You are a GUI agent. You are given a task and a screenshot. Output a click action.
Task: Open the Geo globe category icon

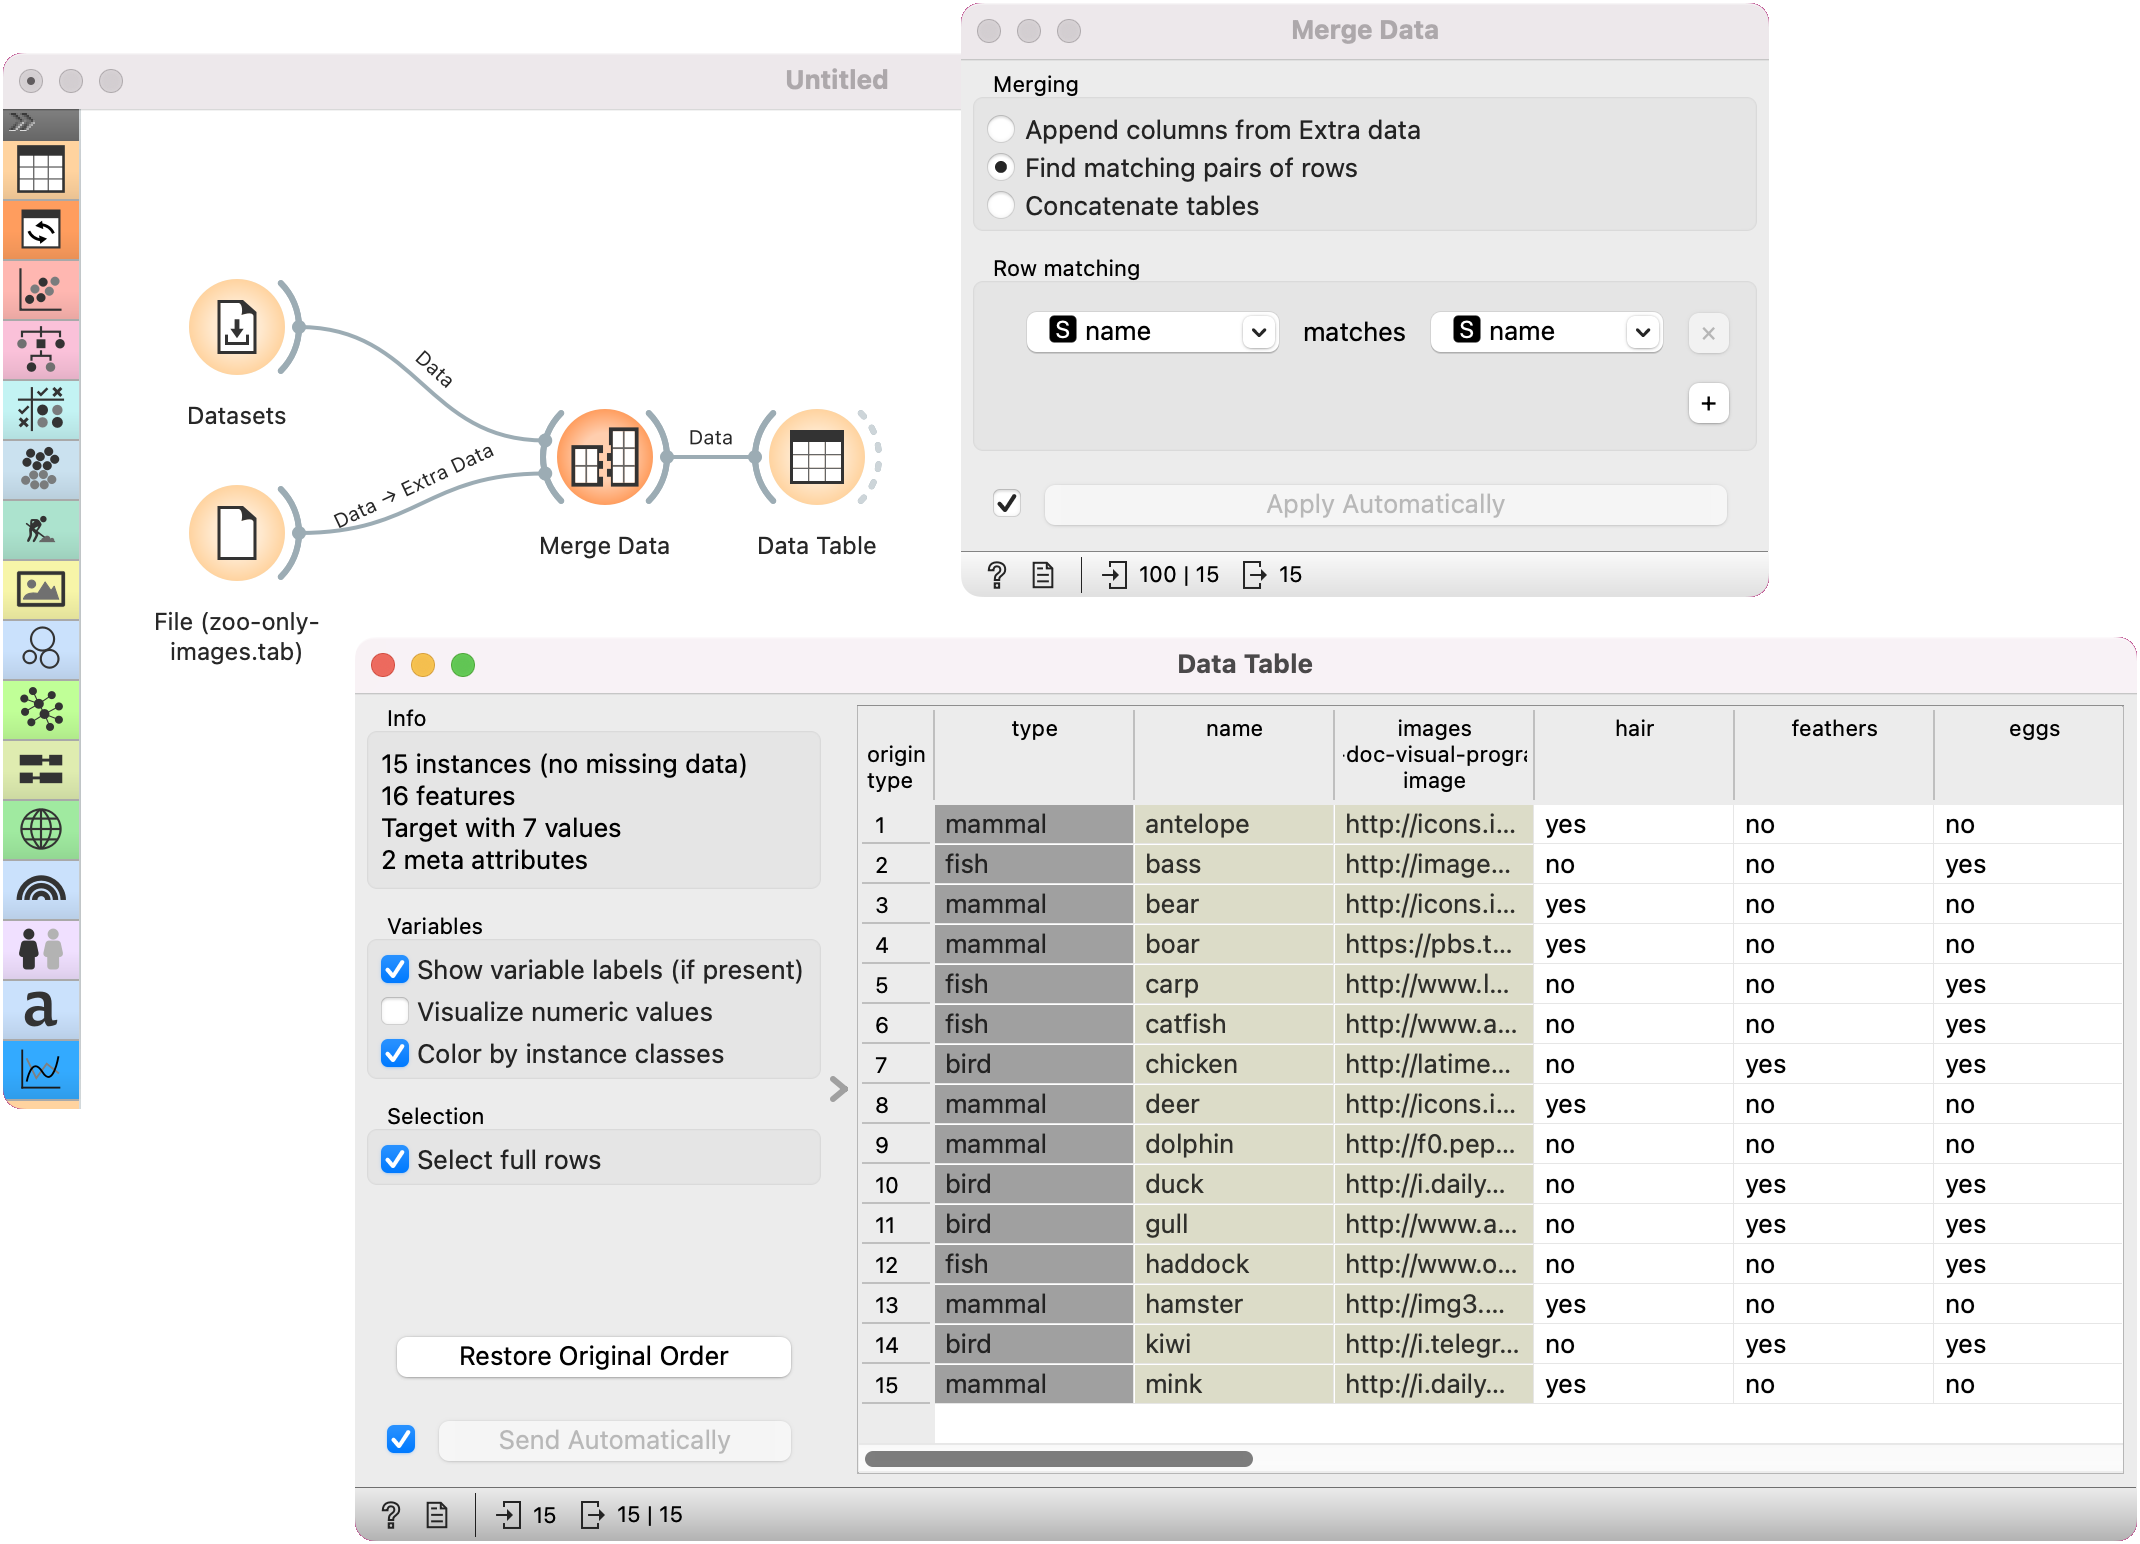tap(41, 829)
